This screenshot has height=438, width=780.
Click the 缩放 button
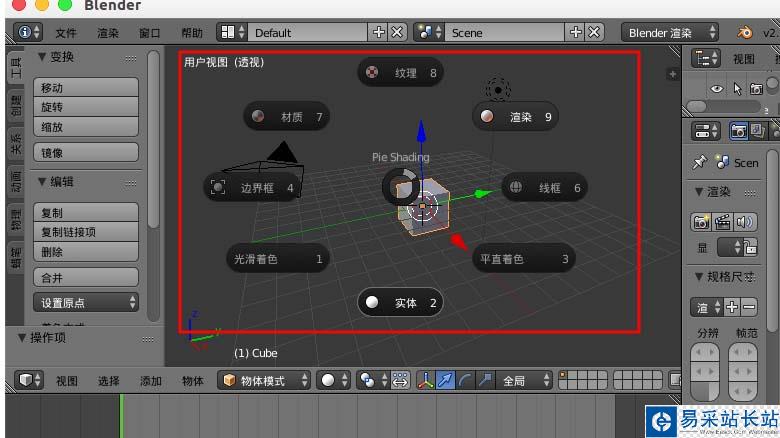click(86, 127)
